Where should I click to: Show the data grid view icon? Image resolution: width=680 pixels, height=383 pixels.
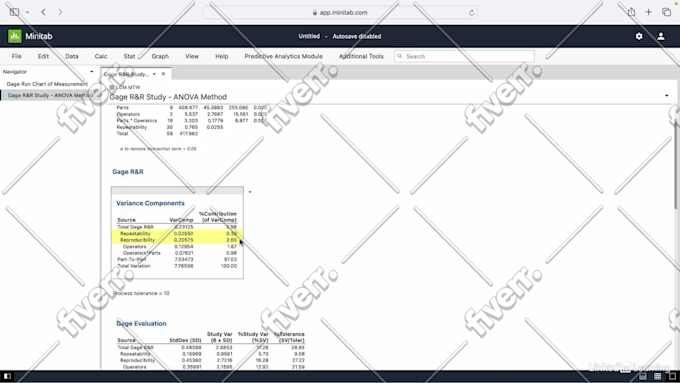[658, 376]
